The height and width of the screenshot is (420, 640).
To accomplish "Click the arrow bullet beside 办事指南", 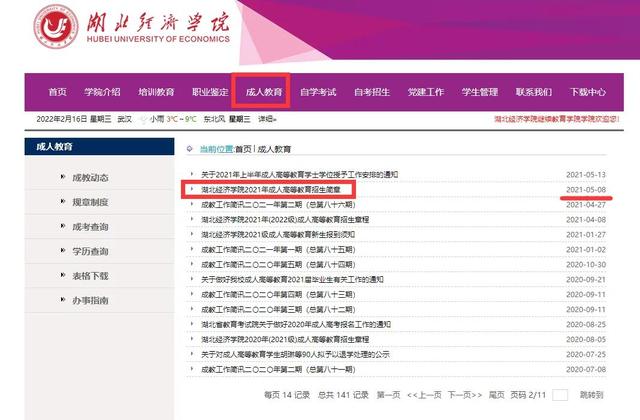I will pos(63,299).
